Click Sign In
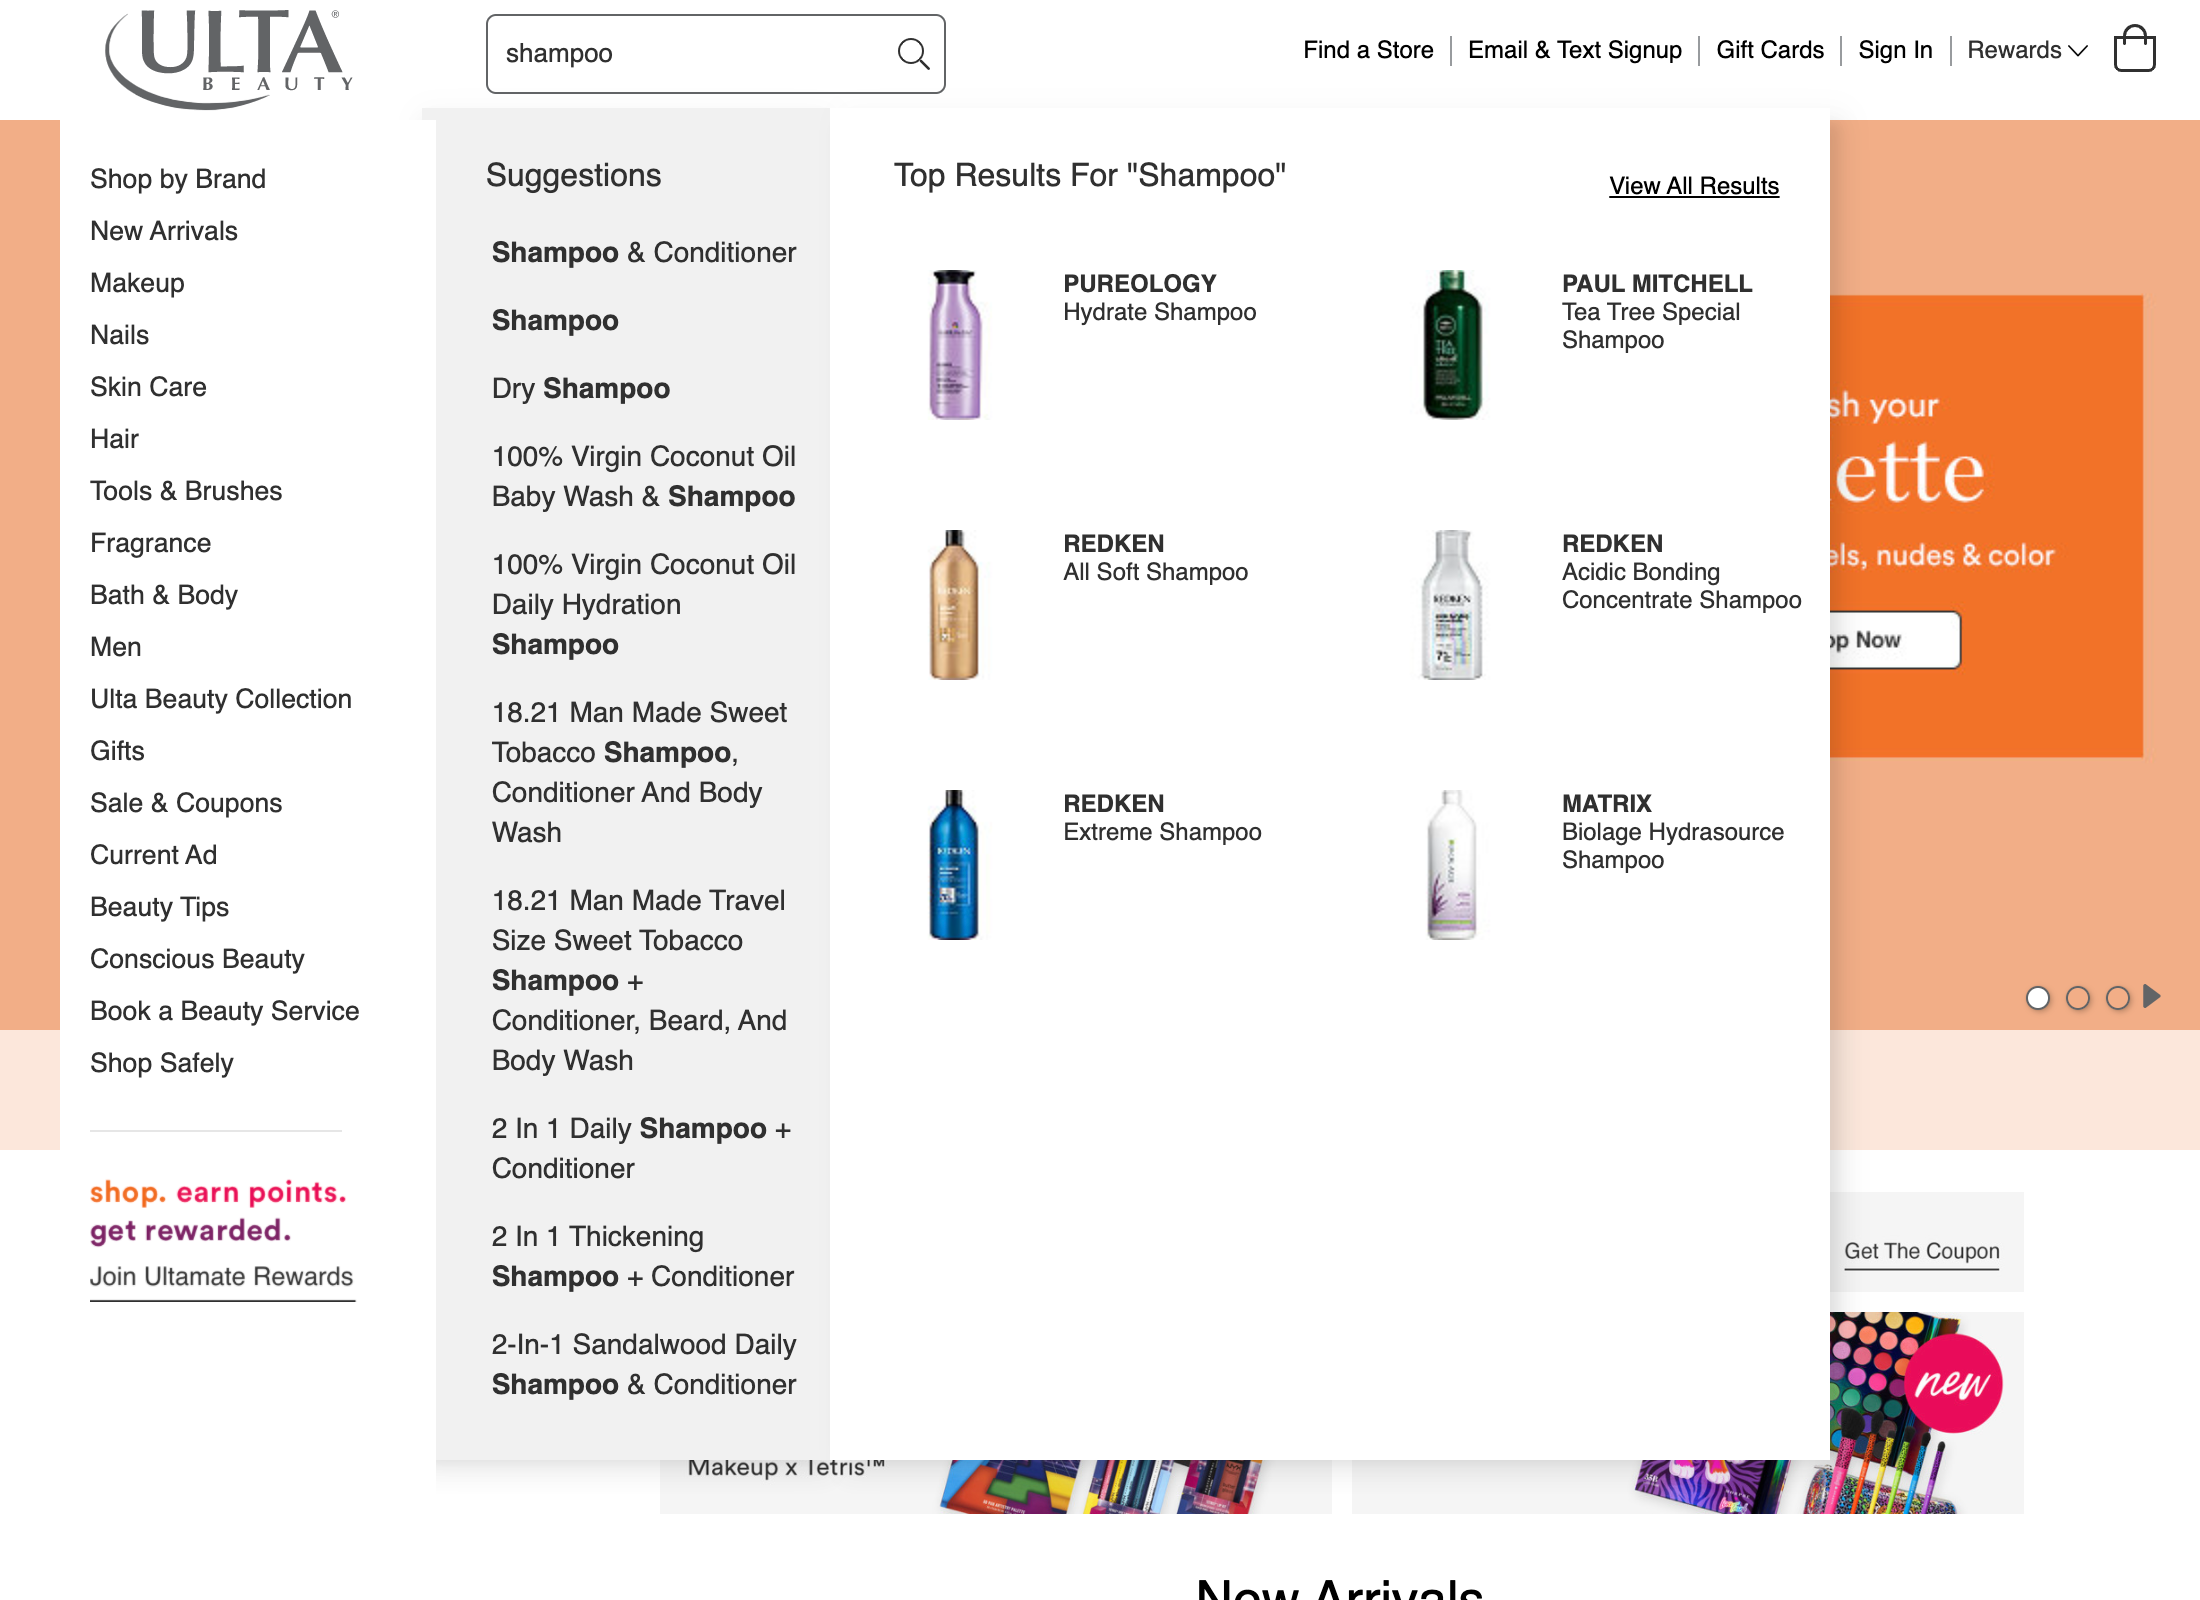This screenshot has height=1600, width=2200. [x=1895, y=49]
